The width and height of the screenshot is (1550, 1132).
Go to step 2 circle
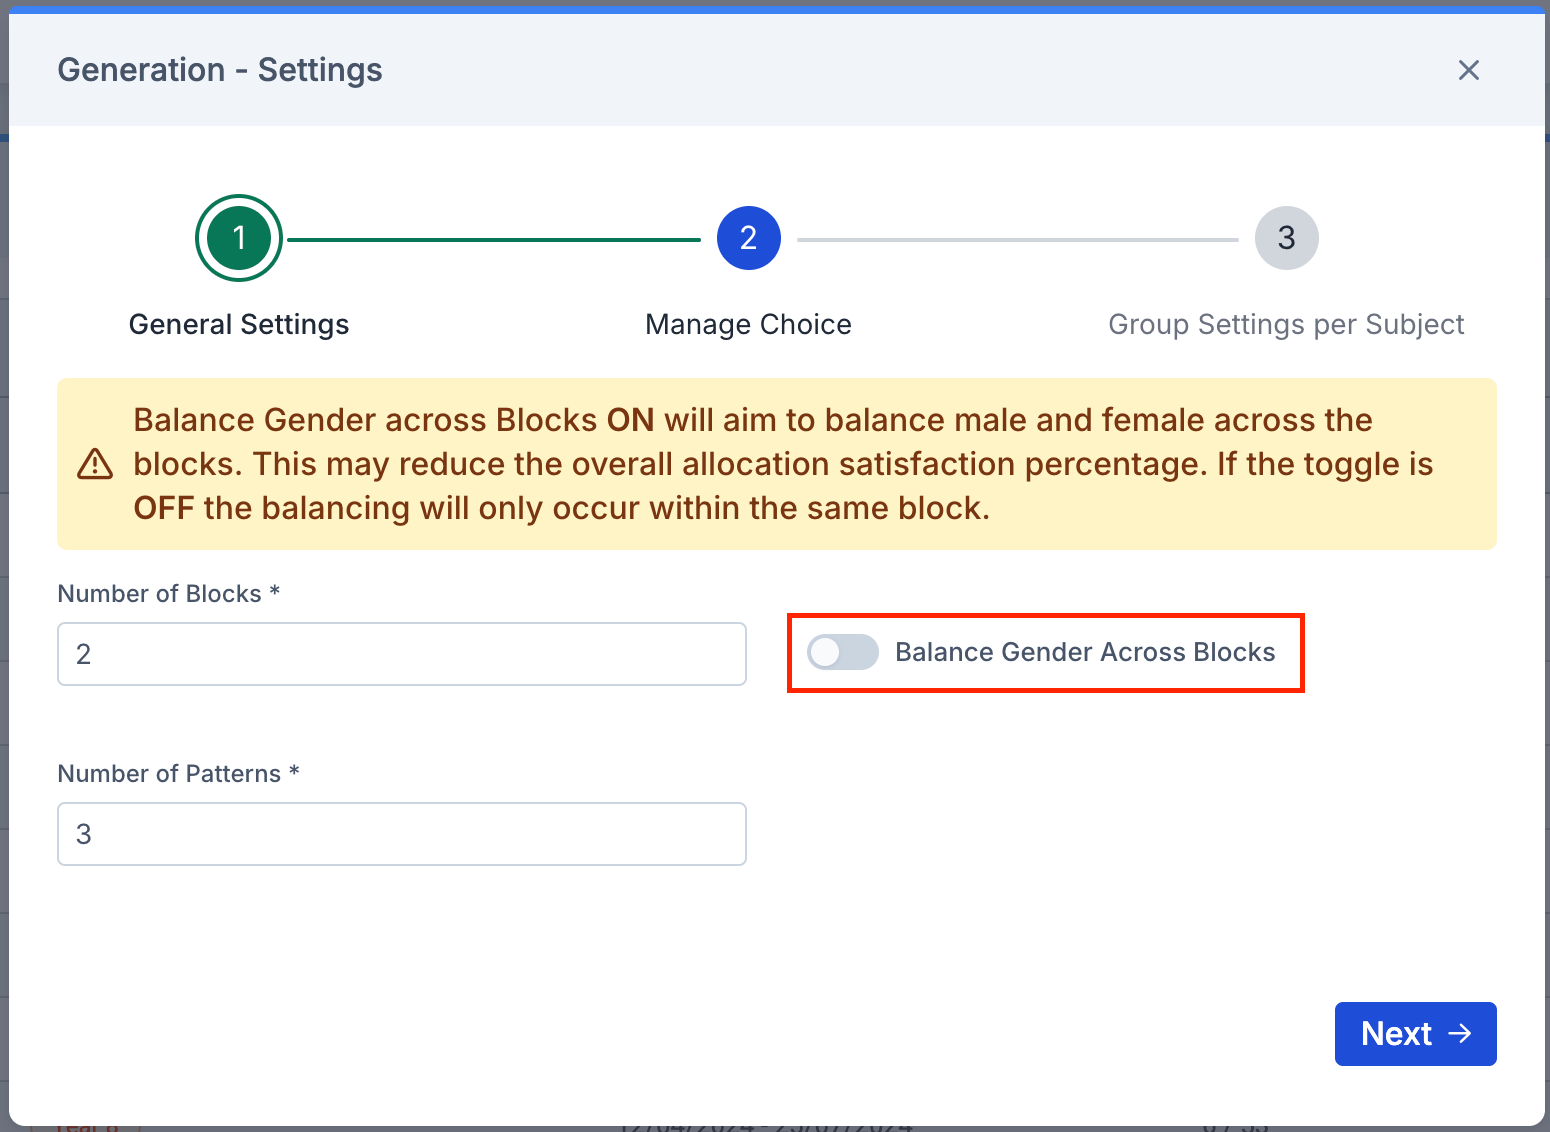749,238
